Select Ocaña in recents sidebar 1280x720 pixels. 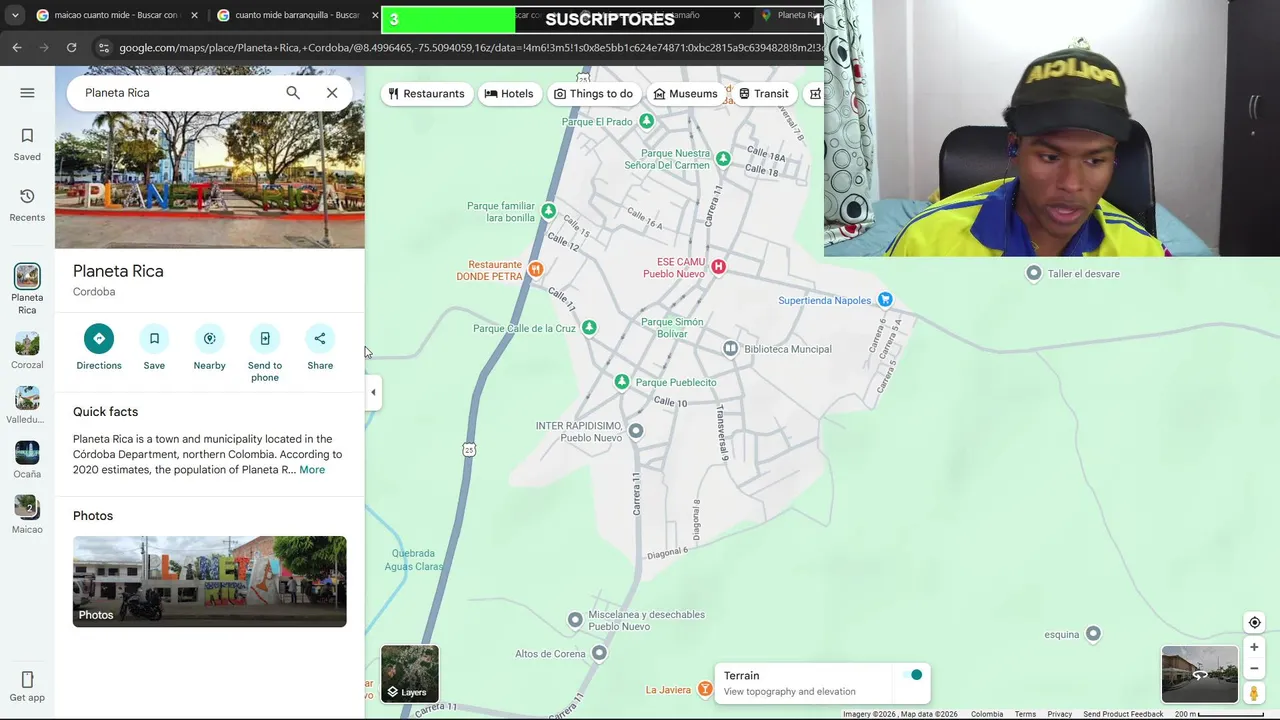[x=27, y=460]
